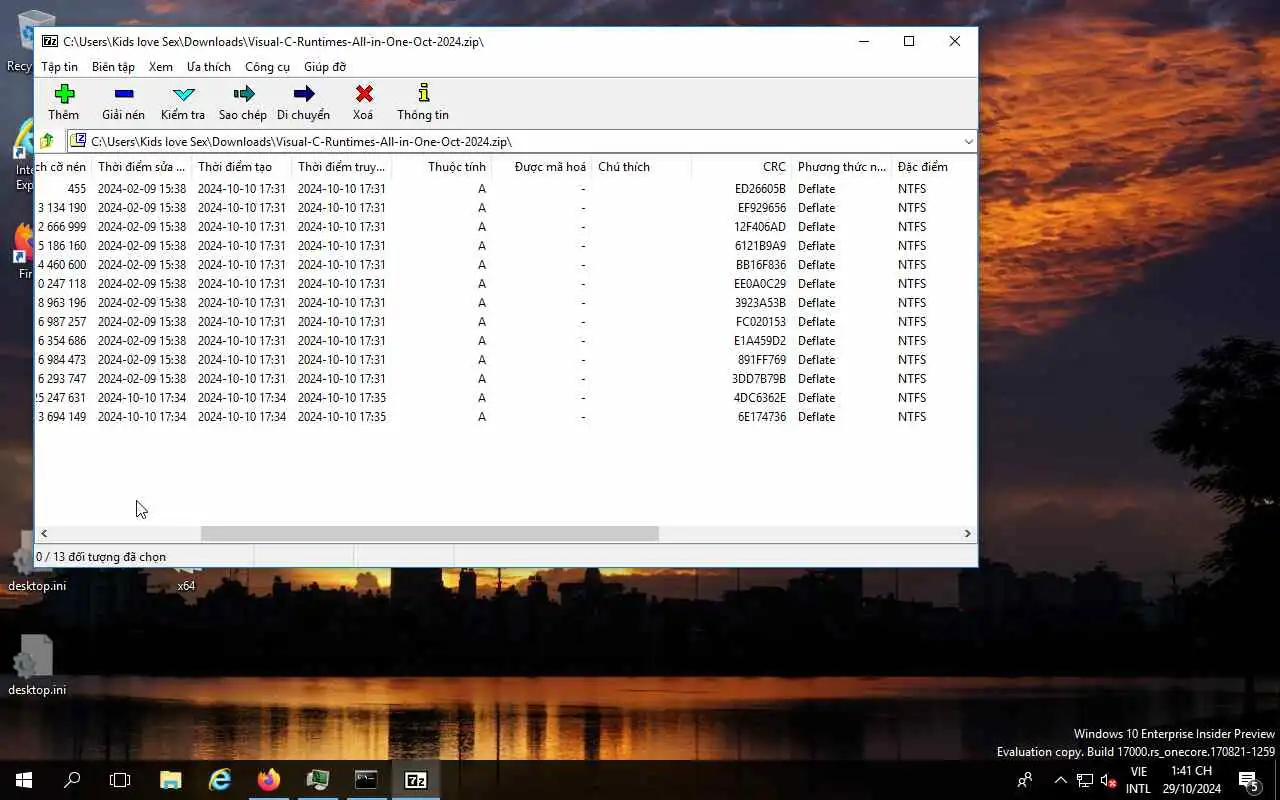1280x800 pixels.
Task: Sort by the CRC column header
Action: (741, 167)
